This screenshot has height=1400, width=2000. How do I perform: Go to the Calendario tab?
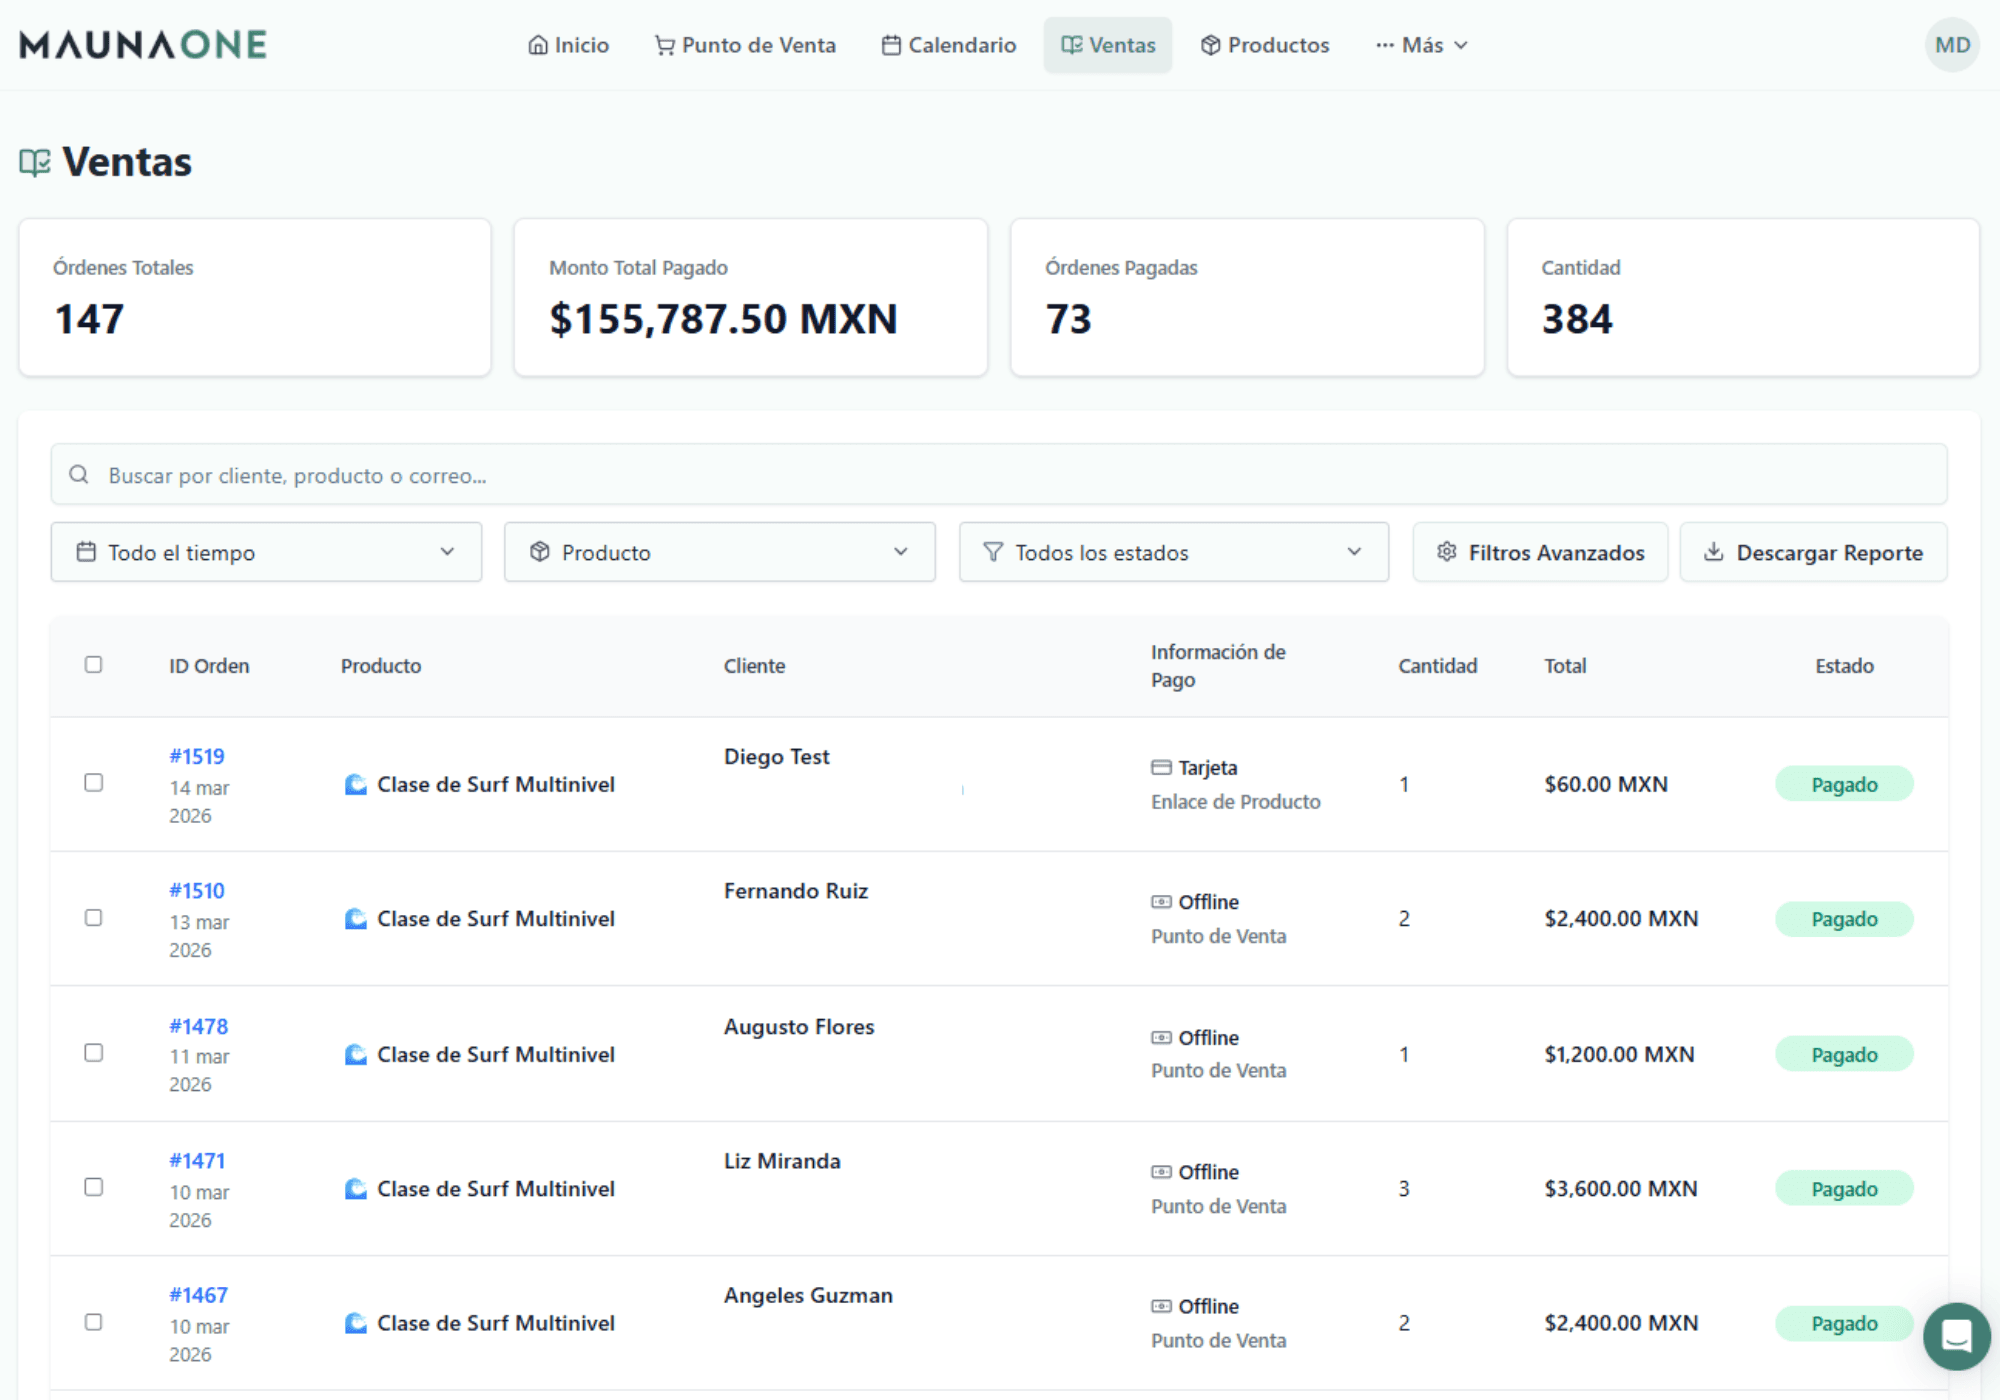point(948,45)
